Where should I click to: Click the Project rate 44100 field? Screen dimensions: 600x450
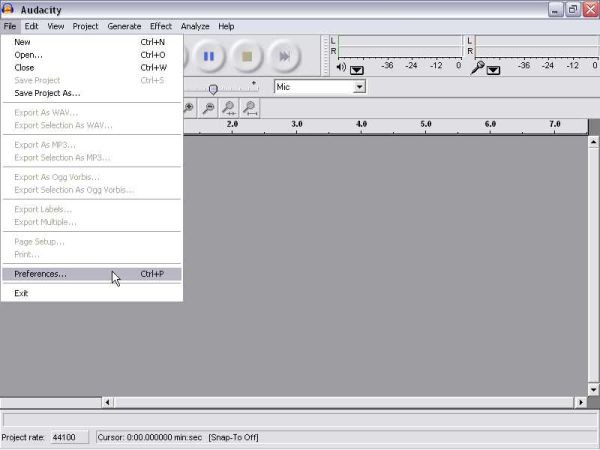70,437
